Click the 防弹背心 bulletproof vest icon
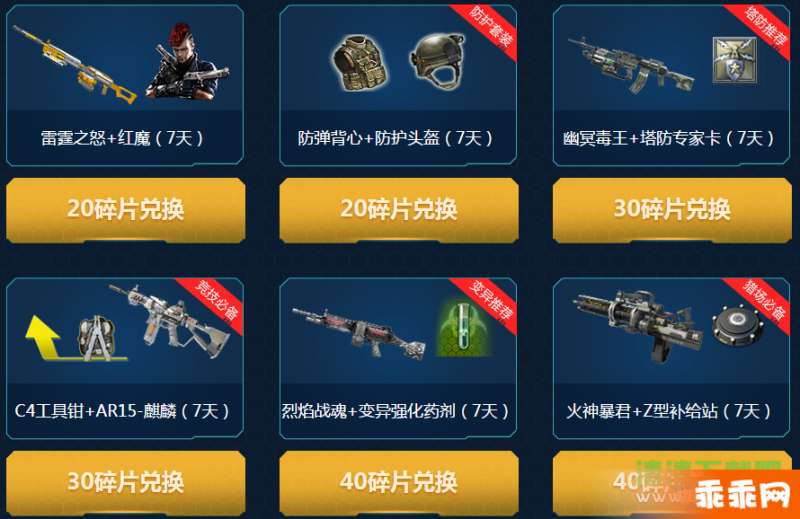This screenshot has height=519, width=800. click(360, 63)
